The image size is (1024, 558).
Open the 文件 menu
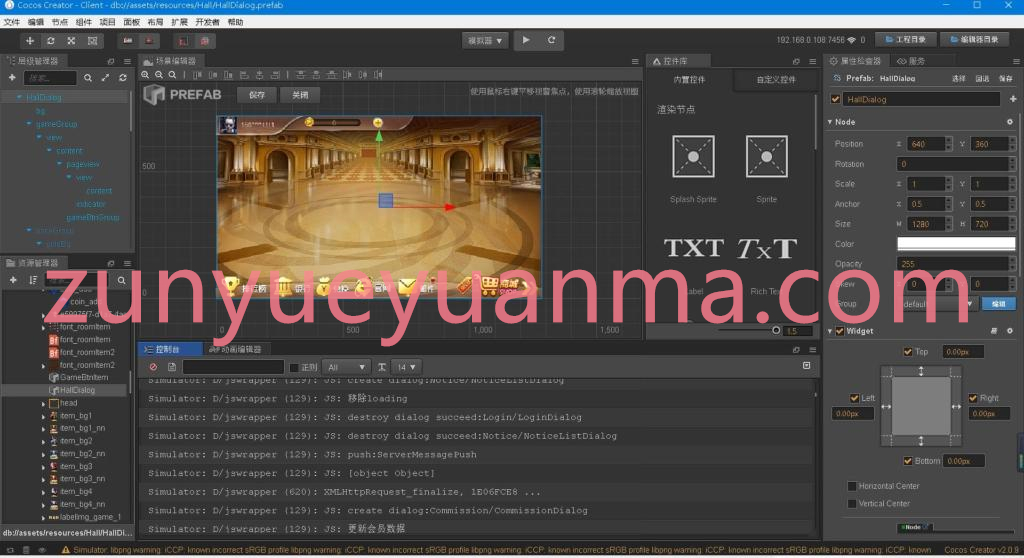tap(12, 22)
